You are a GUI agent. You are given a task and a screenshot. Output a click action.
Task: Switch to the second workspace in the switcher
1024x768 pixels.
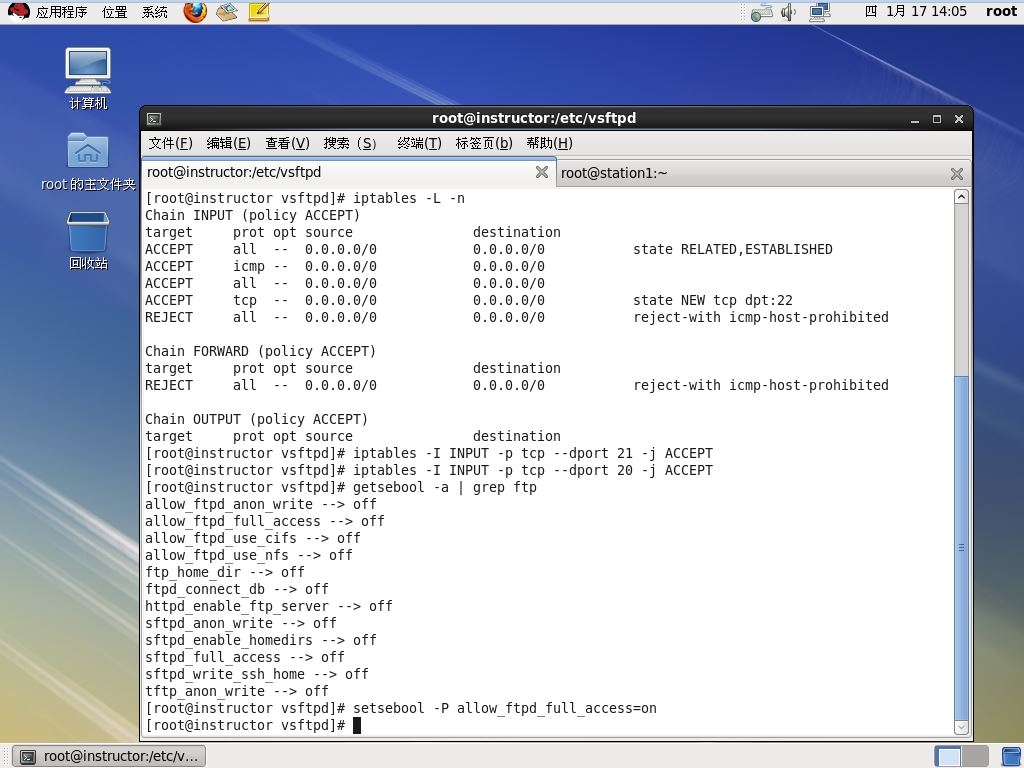(x=975, y=756)
